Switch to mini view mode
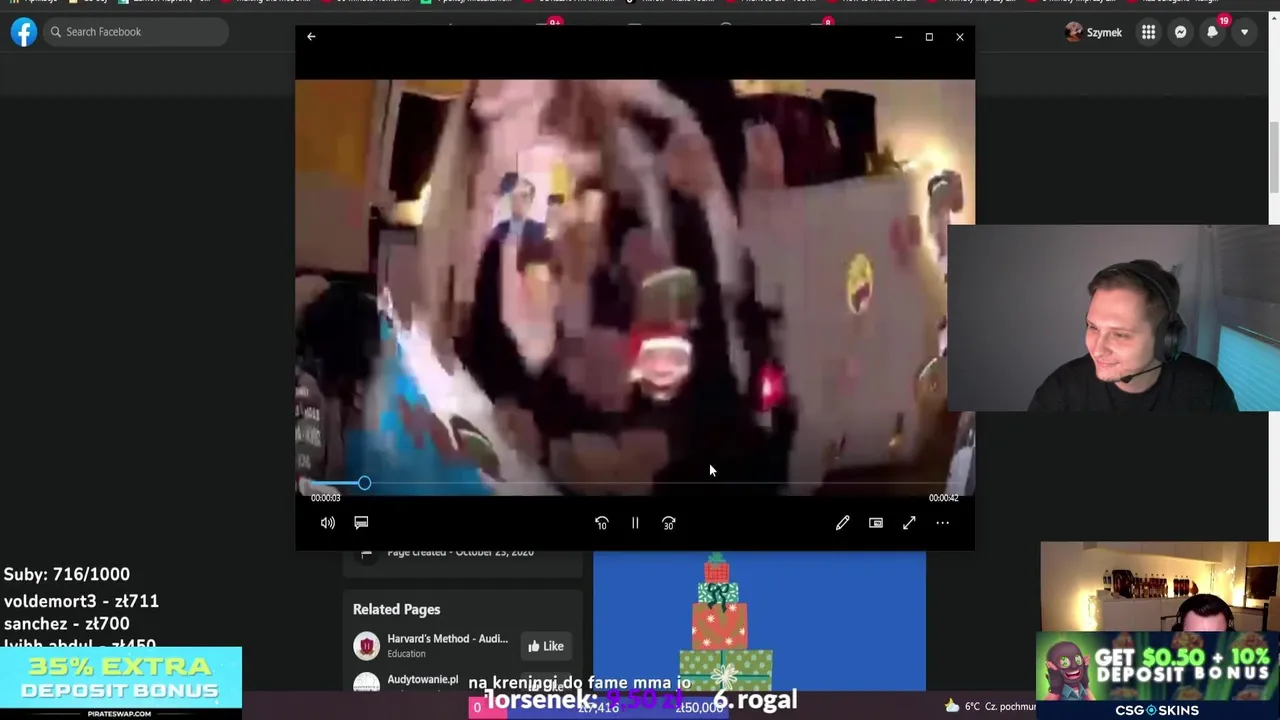This screenshot has width=1280, height=720. pyautogui.click(x=876, y=523)
